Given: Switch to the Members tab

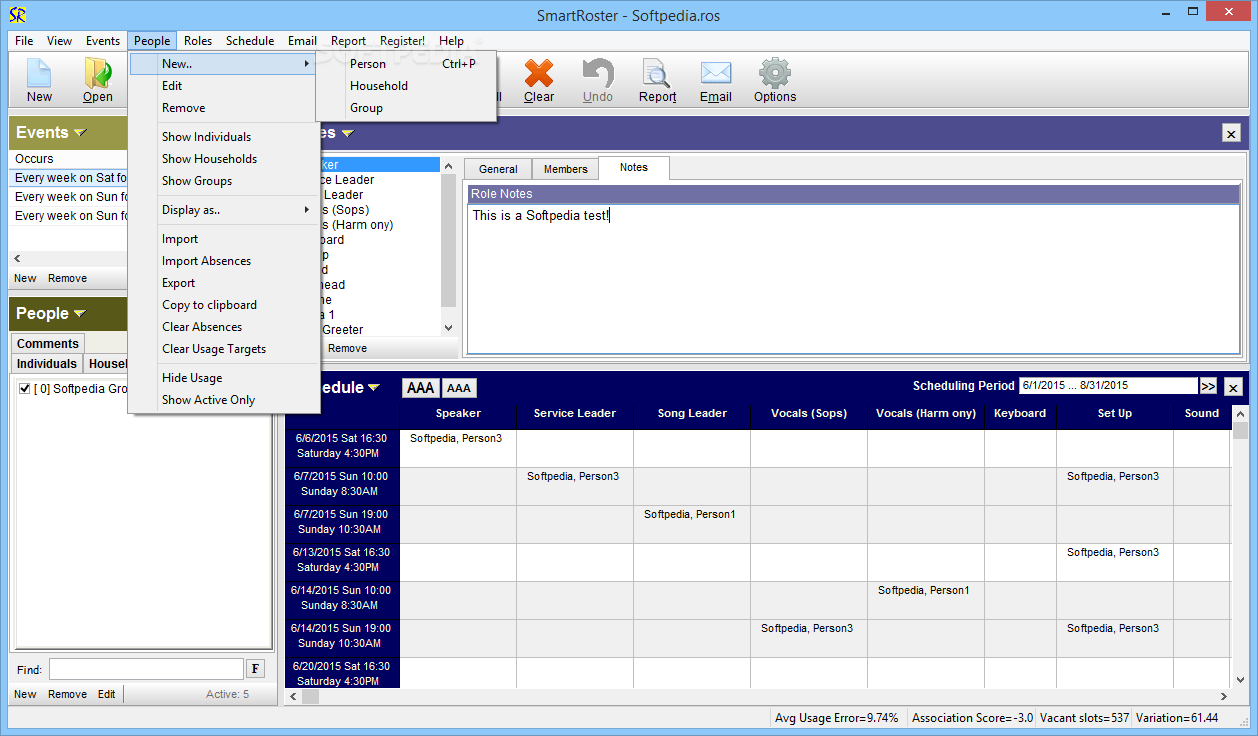Looking at the screenshot, I should 565,169.
